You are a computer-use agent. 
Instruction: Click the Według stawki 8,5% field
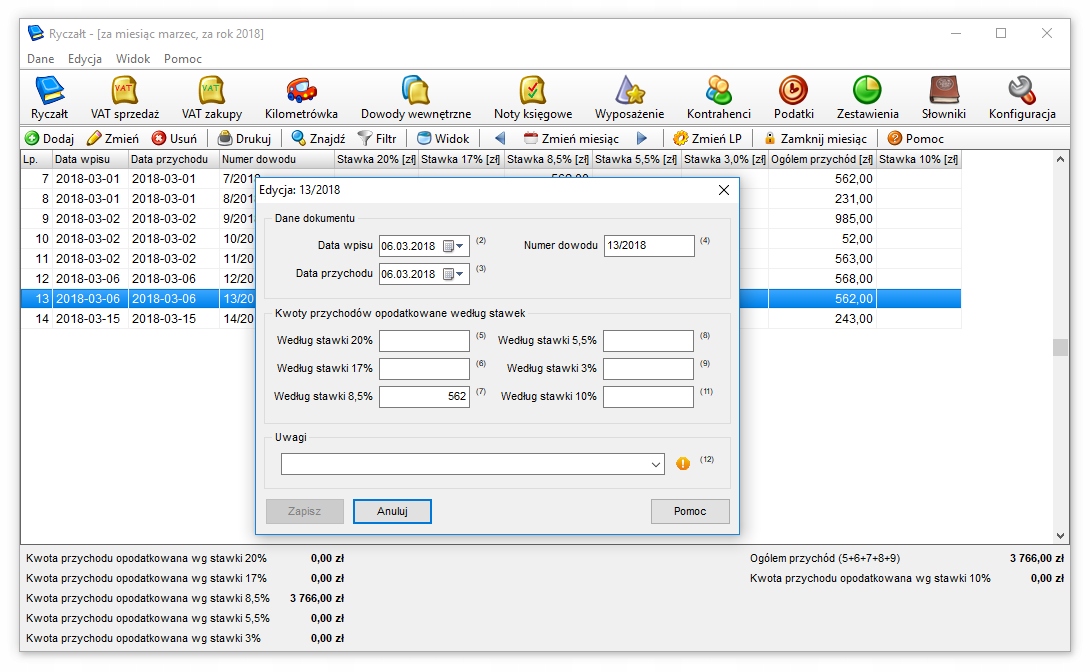(x=424, y=397)
